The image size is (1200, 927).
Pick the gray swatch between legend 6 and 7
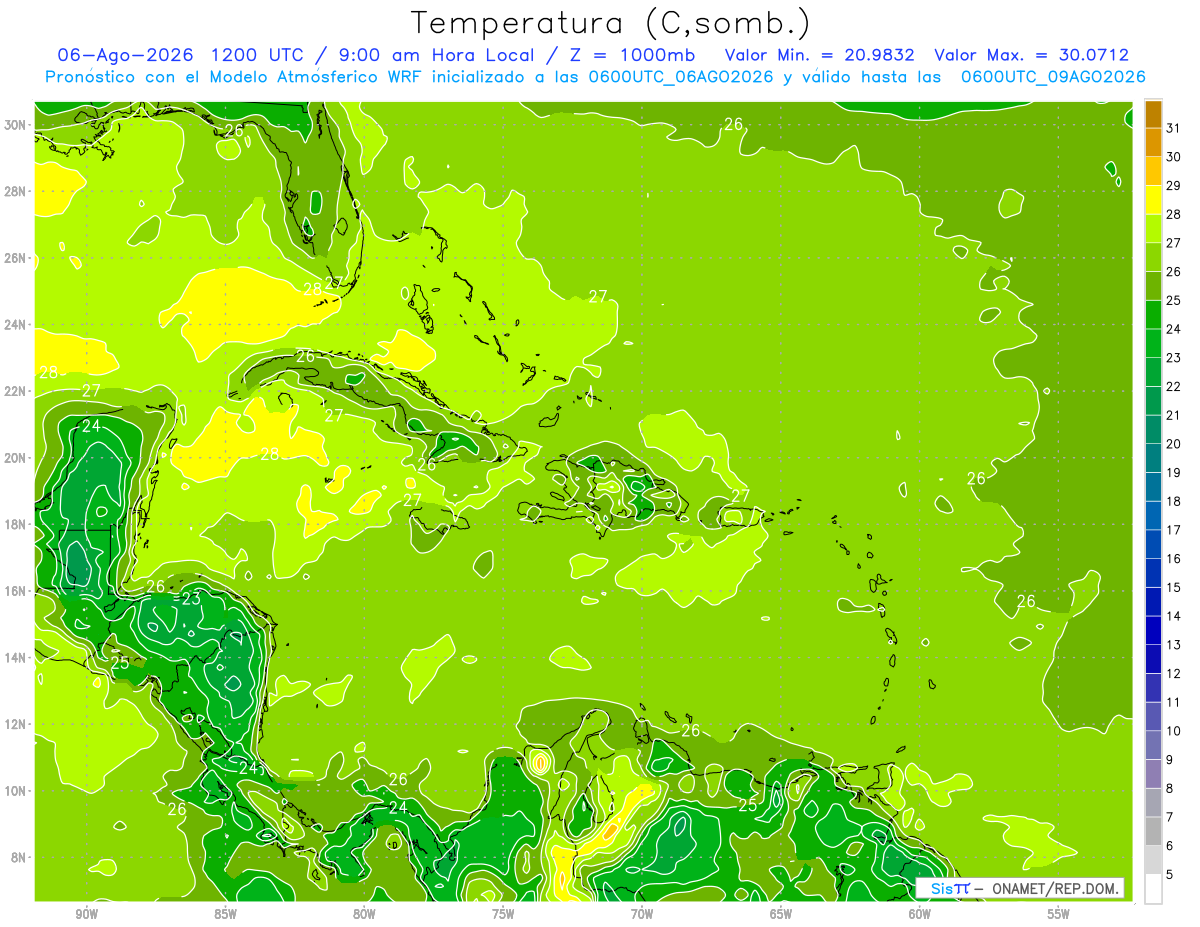point(1153,831)
